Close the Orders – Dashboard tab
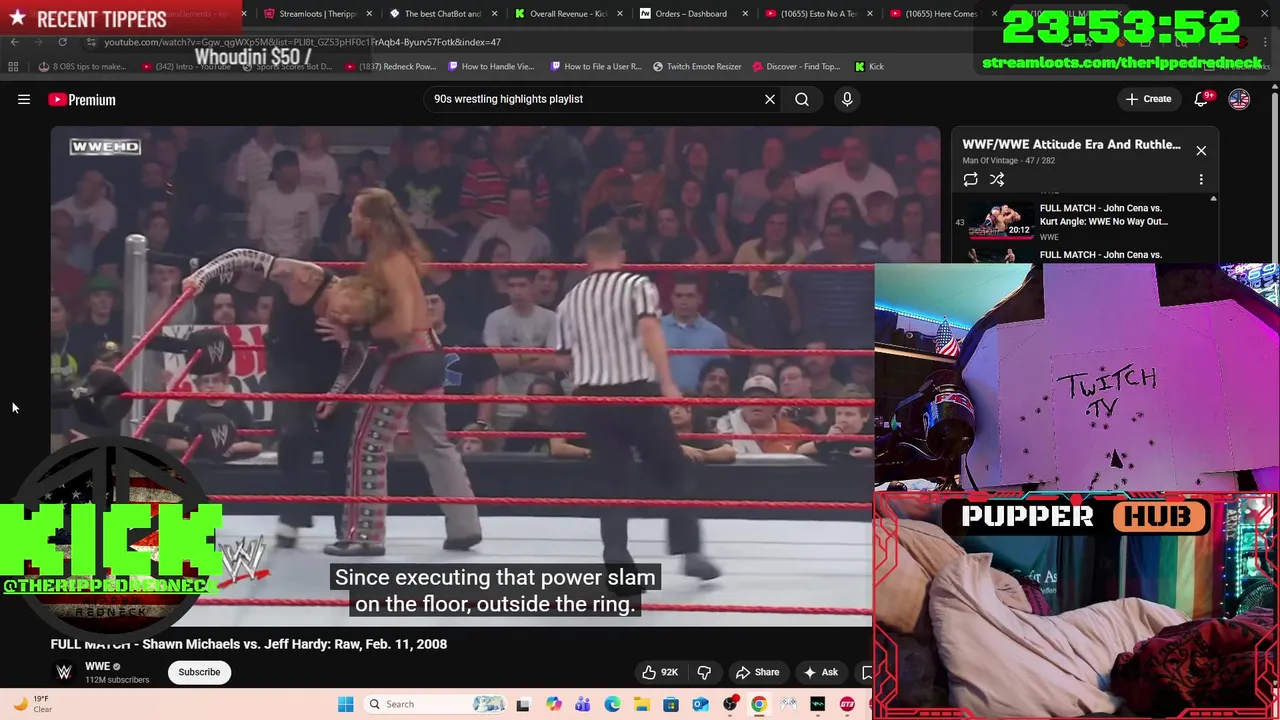The image size is (1280, 720). click(745, 14)
